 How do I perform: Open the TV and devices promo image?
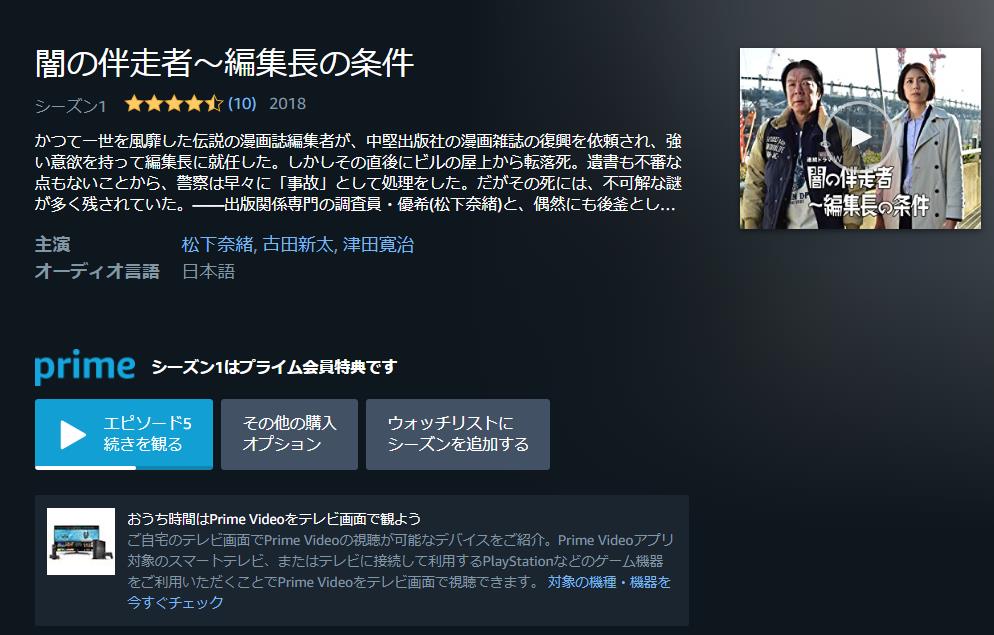point(81,541)
